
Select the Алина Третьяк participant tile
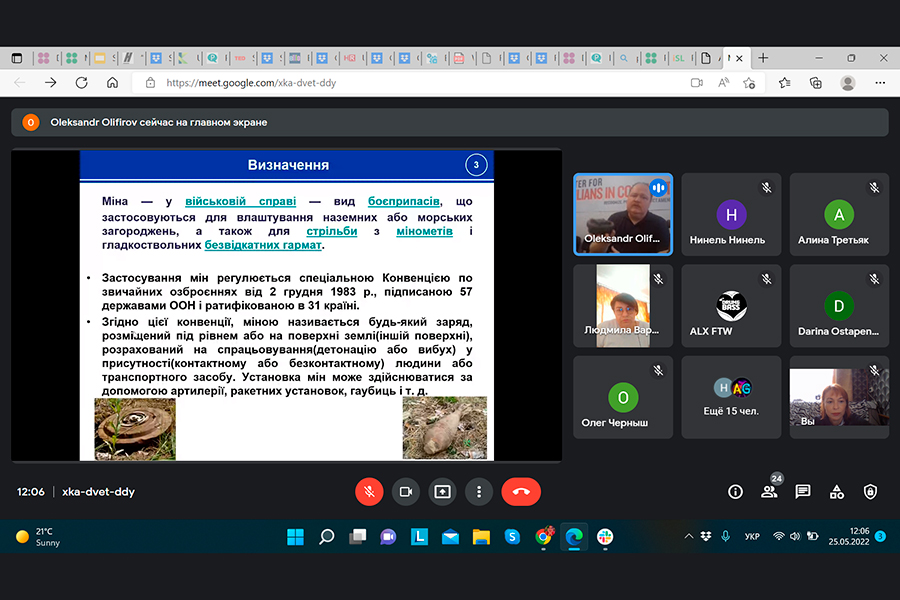click(x=839, y=214)
